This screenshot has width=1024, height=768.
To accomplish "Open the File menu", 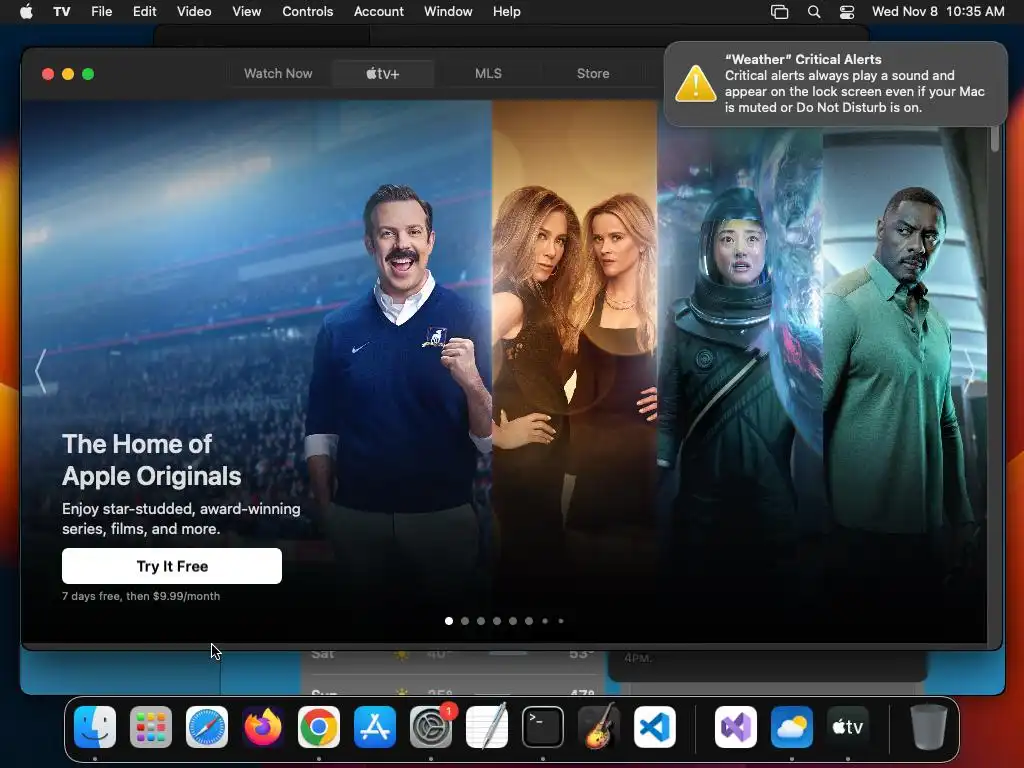I will coord(101,11).
